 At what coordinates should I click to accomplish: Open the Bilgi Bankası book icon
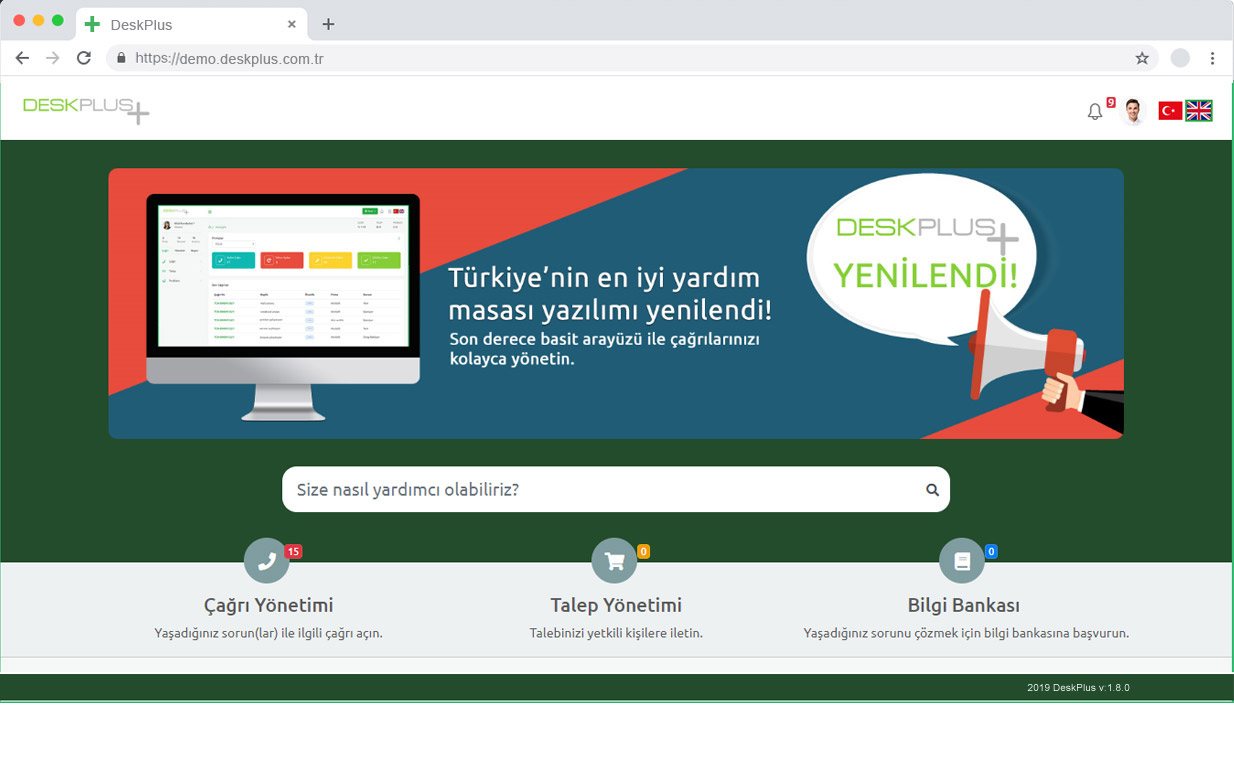[962, 561]
